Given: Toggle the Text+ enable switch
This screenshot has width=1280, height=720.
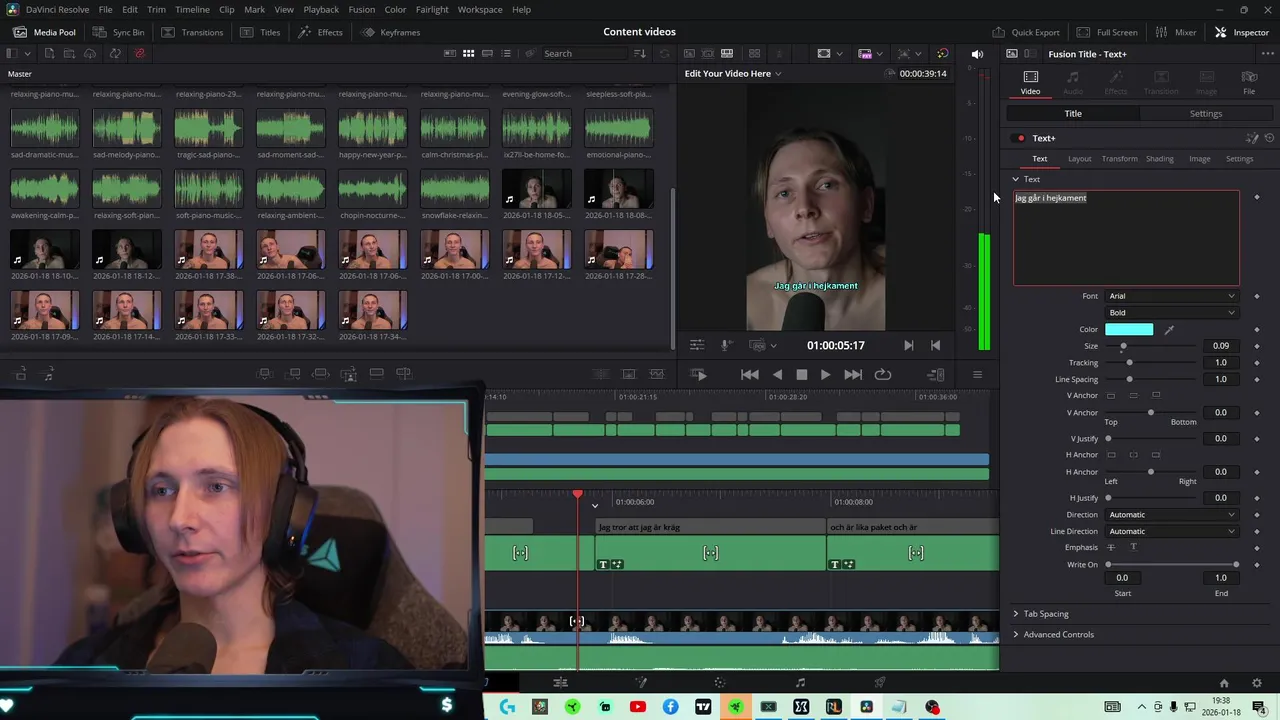Looking at the screenshot, I should (x=1020, y=138).
